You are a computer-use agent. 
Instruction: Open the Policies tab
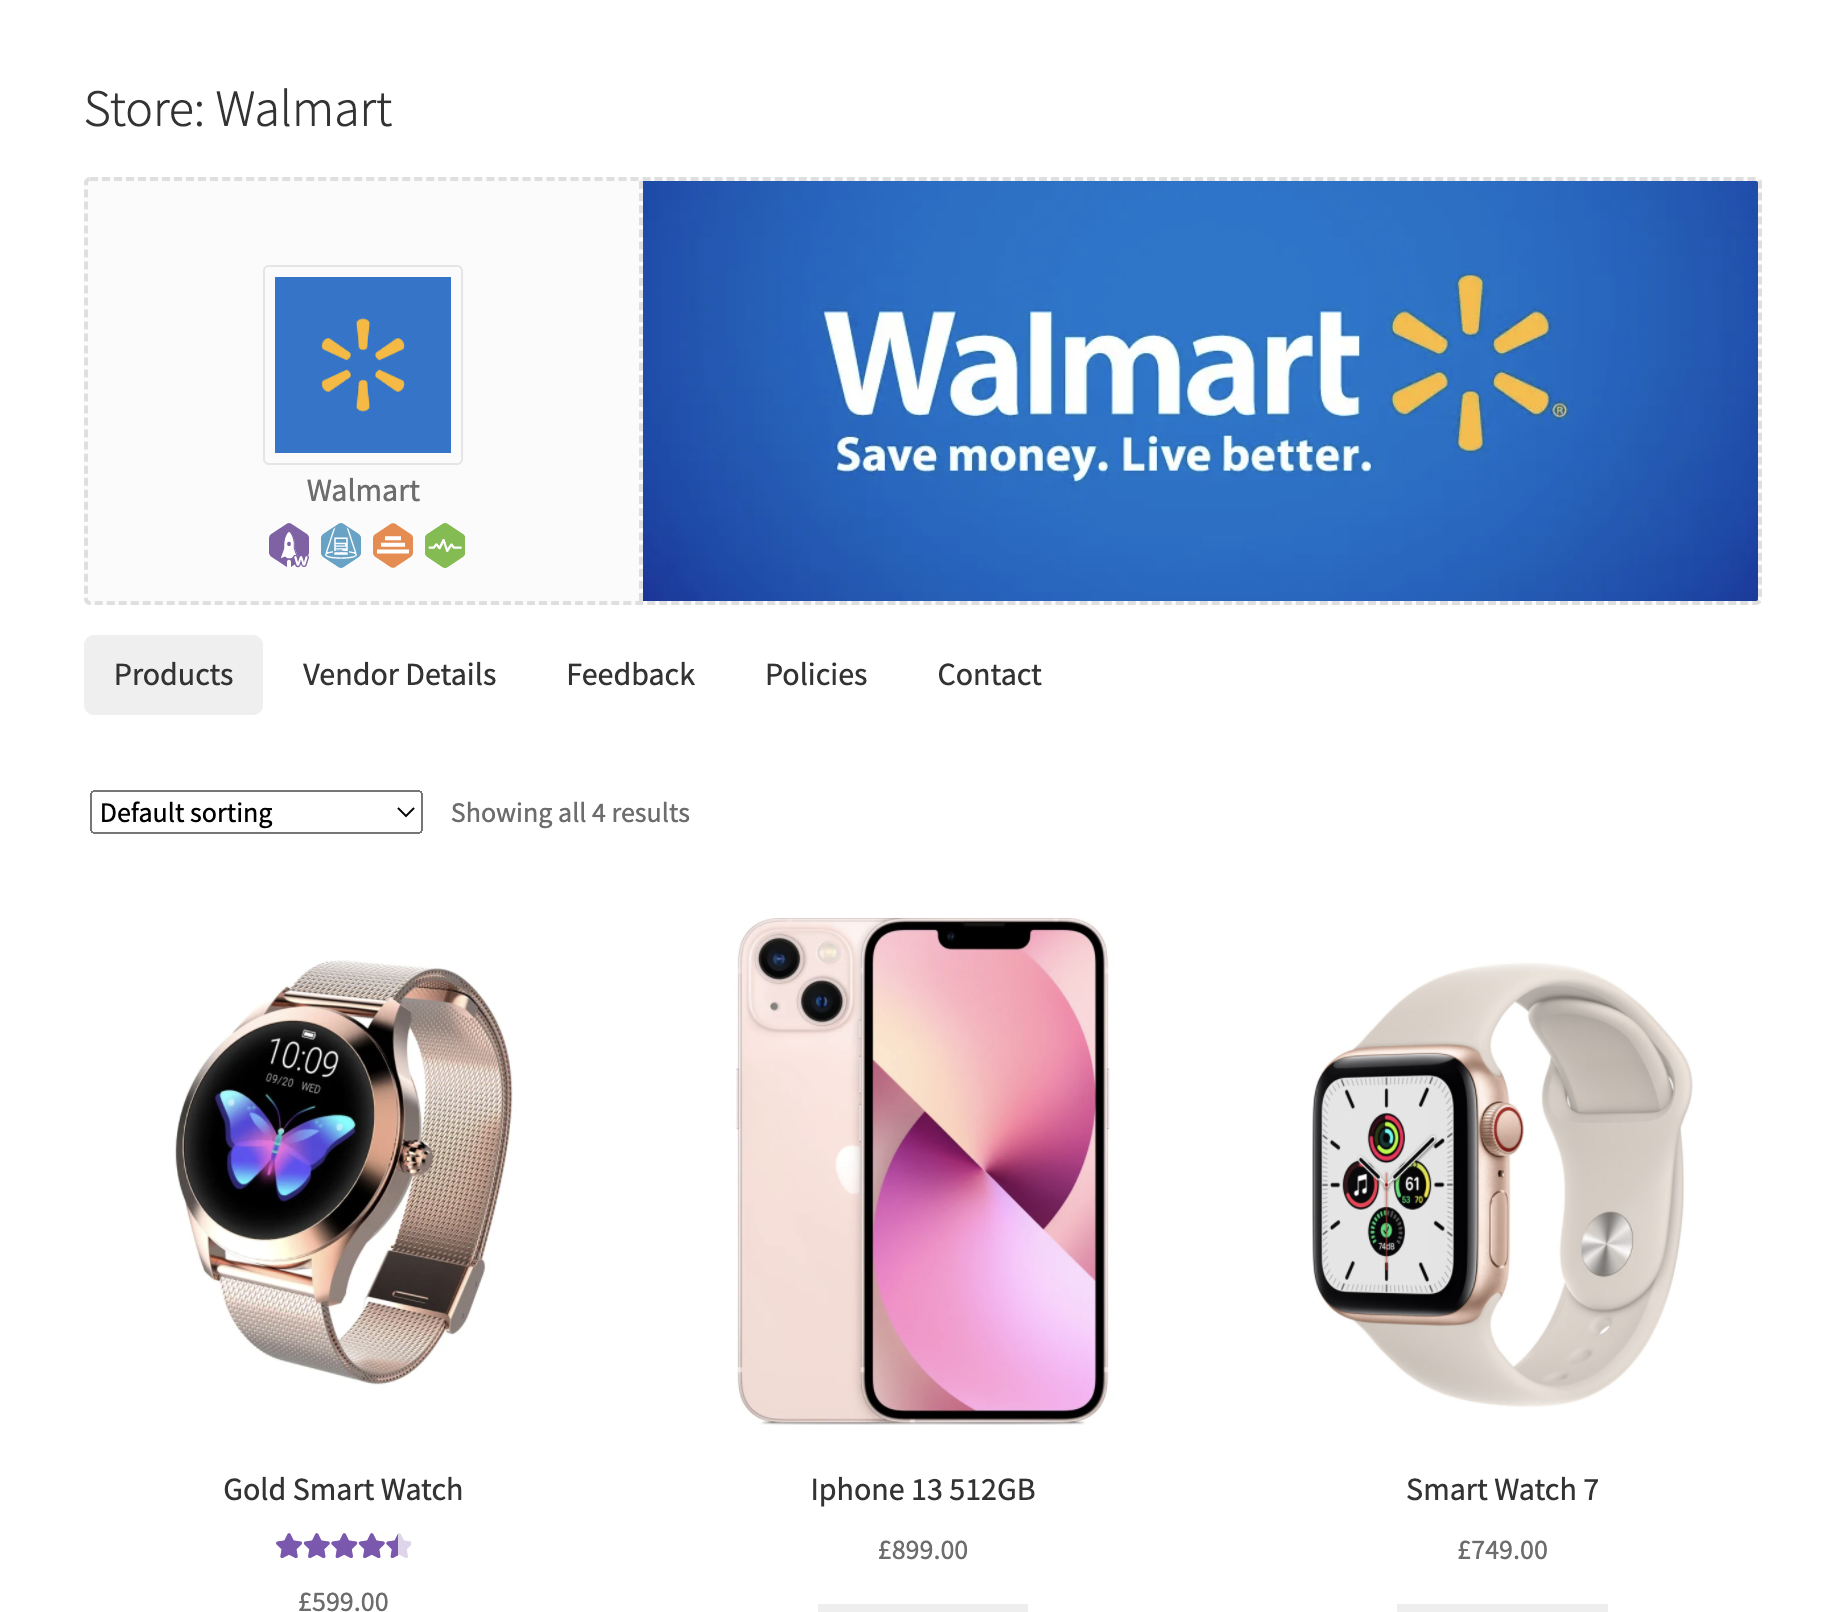tap(816, 675)
